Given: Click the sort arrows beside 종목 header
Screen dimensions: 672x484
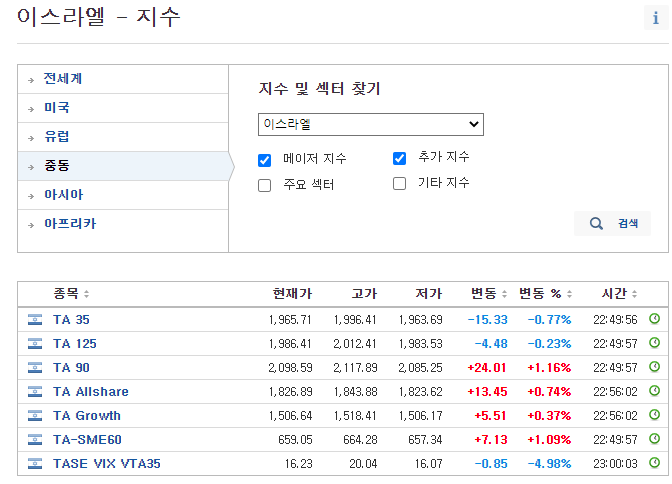Looking at the screenshot, I should pyautogui.click(x=86, y=294).
